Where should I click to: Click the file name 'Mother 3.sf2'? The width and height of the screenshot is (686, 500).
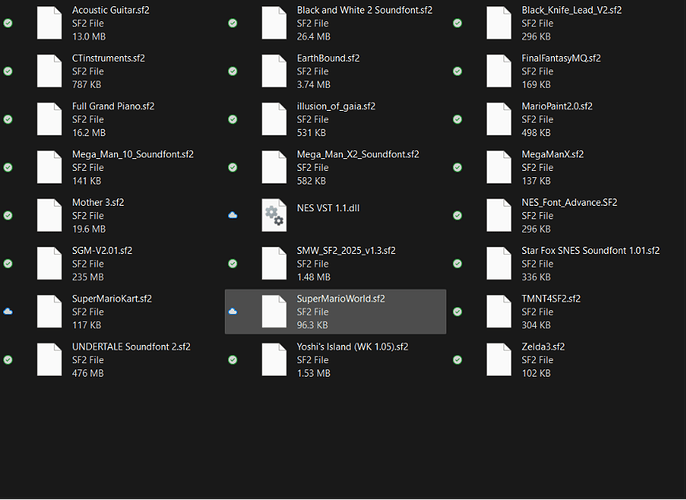click(98, 203)
